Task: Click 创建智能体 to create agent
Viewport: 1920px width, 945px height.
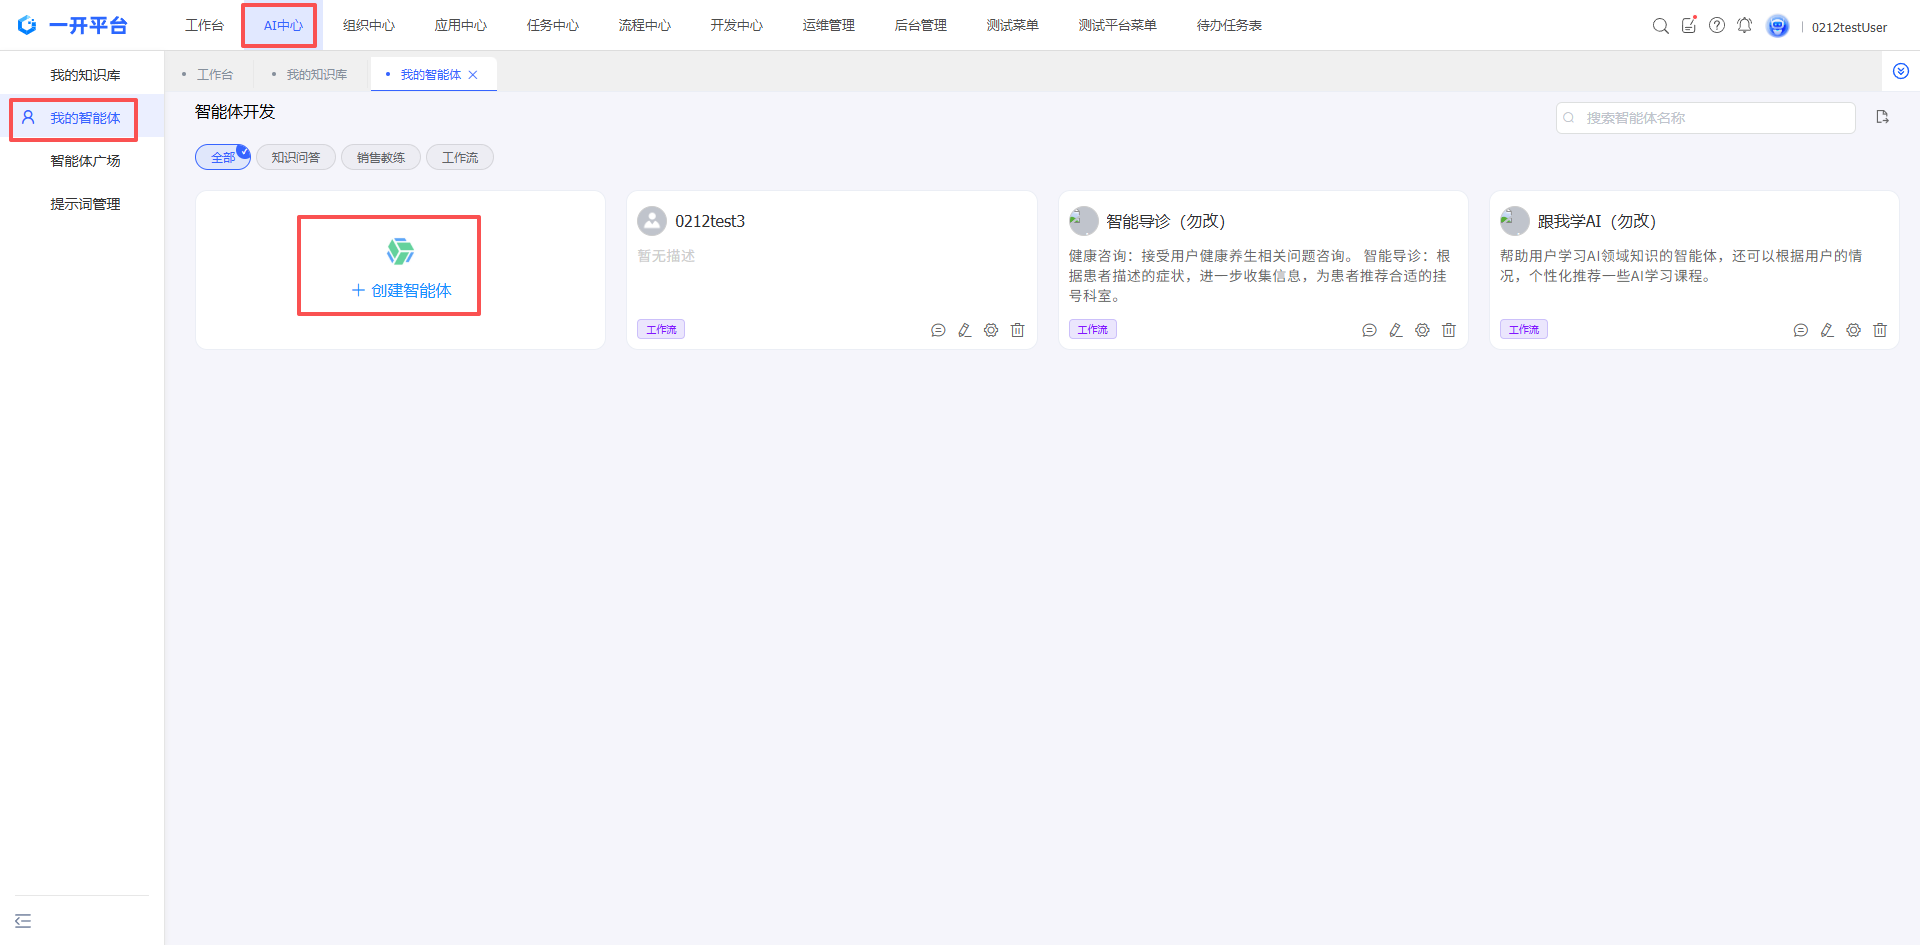Action: tap(401, 290)
